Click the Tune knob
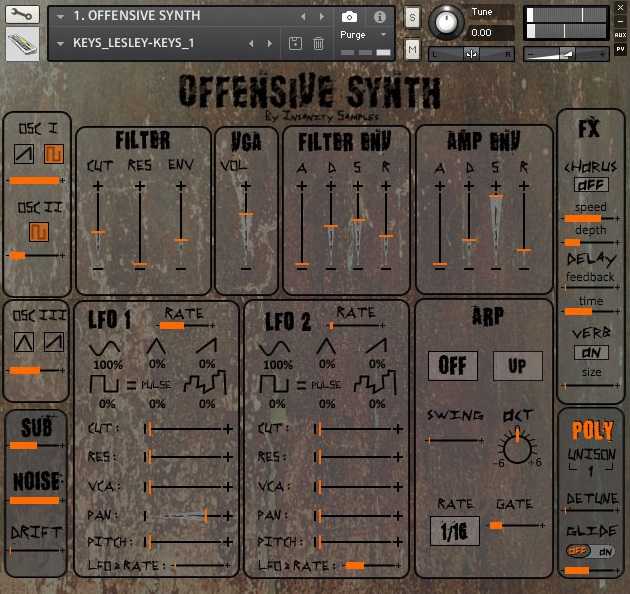Viewport: 630px width, 594px height. click(x=446, y=22)
